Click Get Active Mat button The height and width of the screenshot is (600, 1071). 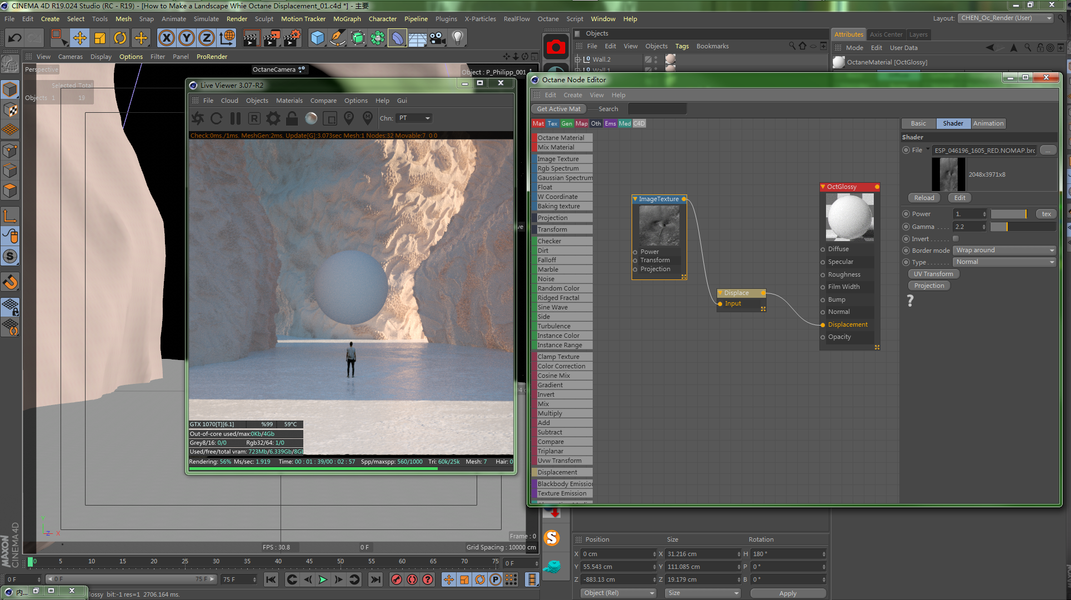559,109
